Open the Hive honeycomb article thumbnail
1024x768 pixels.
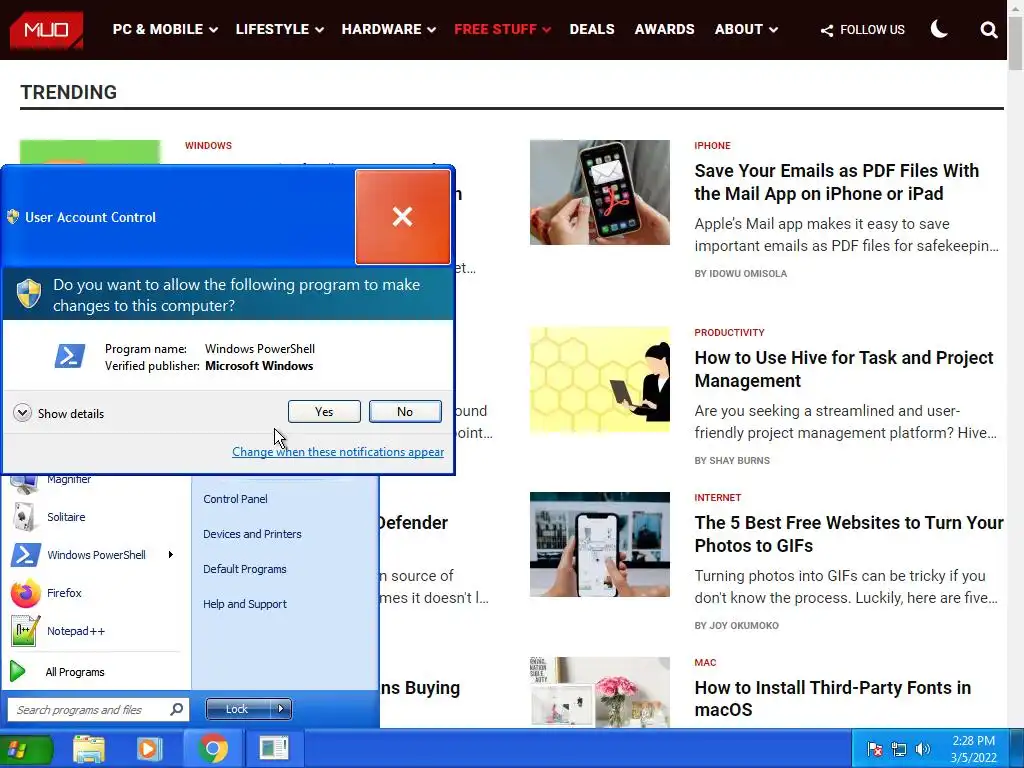point(600,379)
